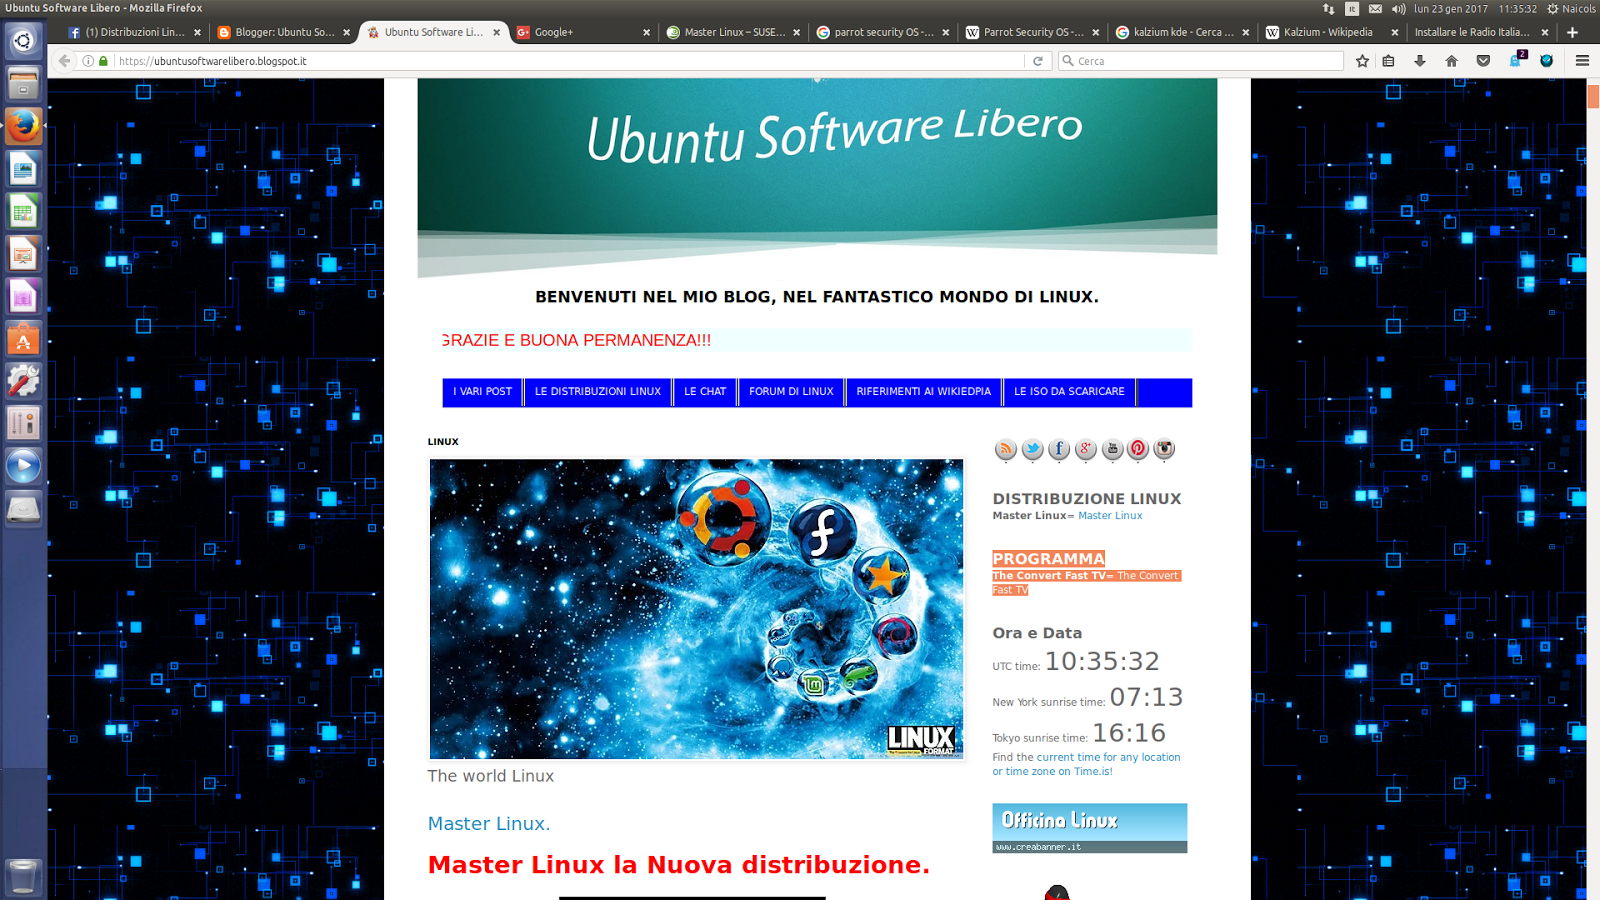
Task: Open the RIFERIMENTI AI WIKIEDPIA page
Action: tap(924, 392)
